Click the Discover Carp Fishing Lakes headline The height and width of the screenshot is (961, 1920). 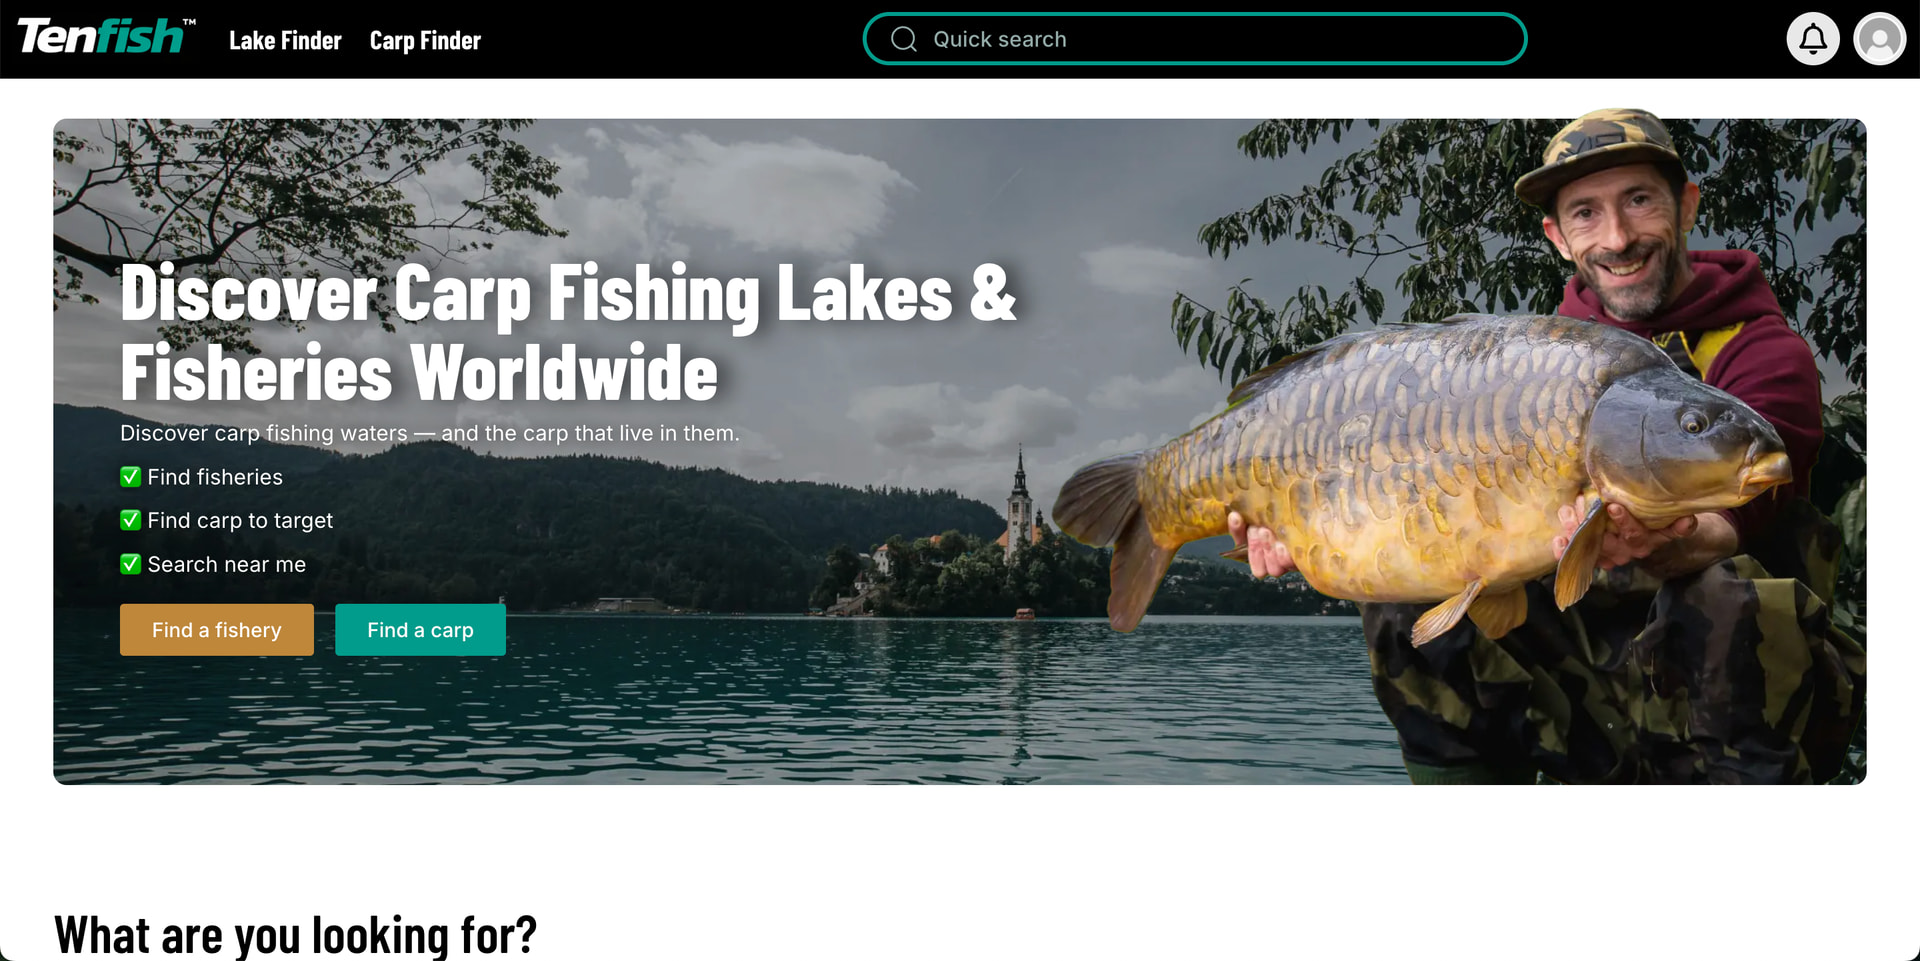568,332
